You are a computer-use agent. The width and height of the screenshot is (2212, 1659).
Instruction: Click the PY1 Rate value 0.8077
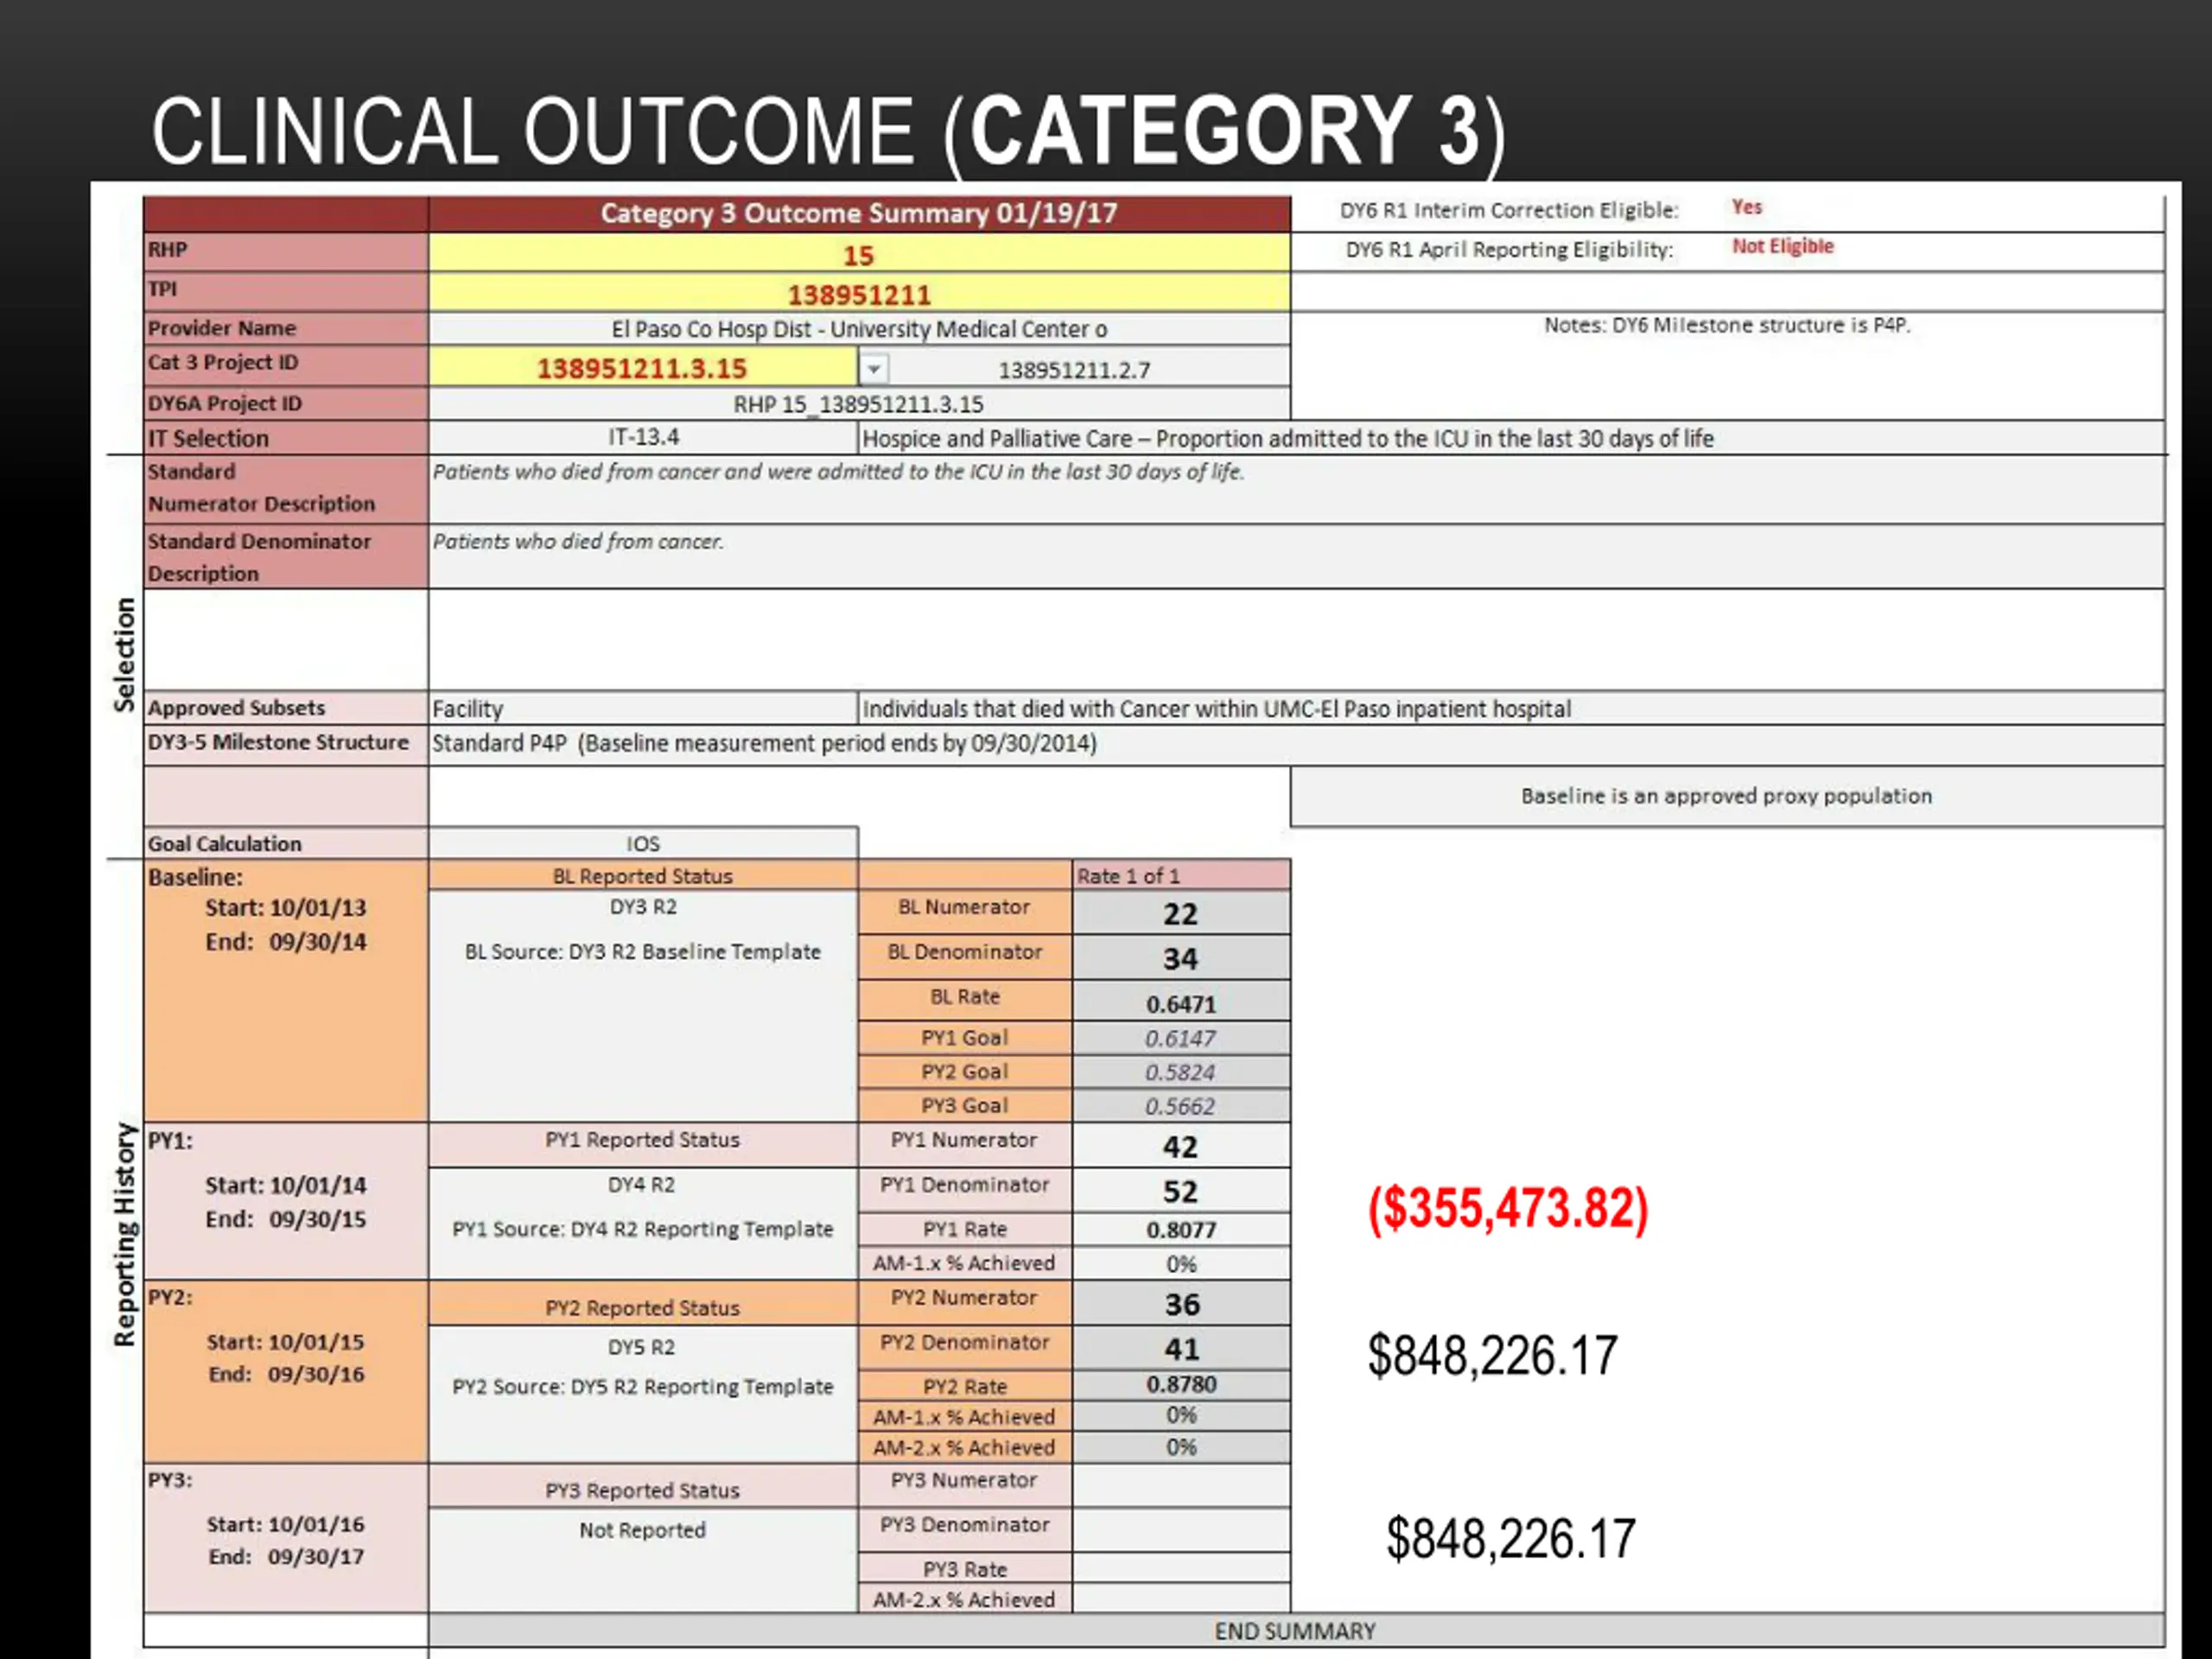click(1181, 1229)
